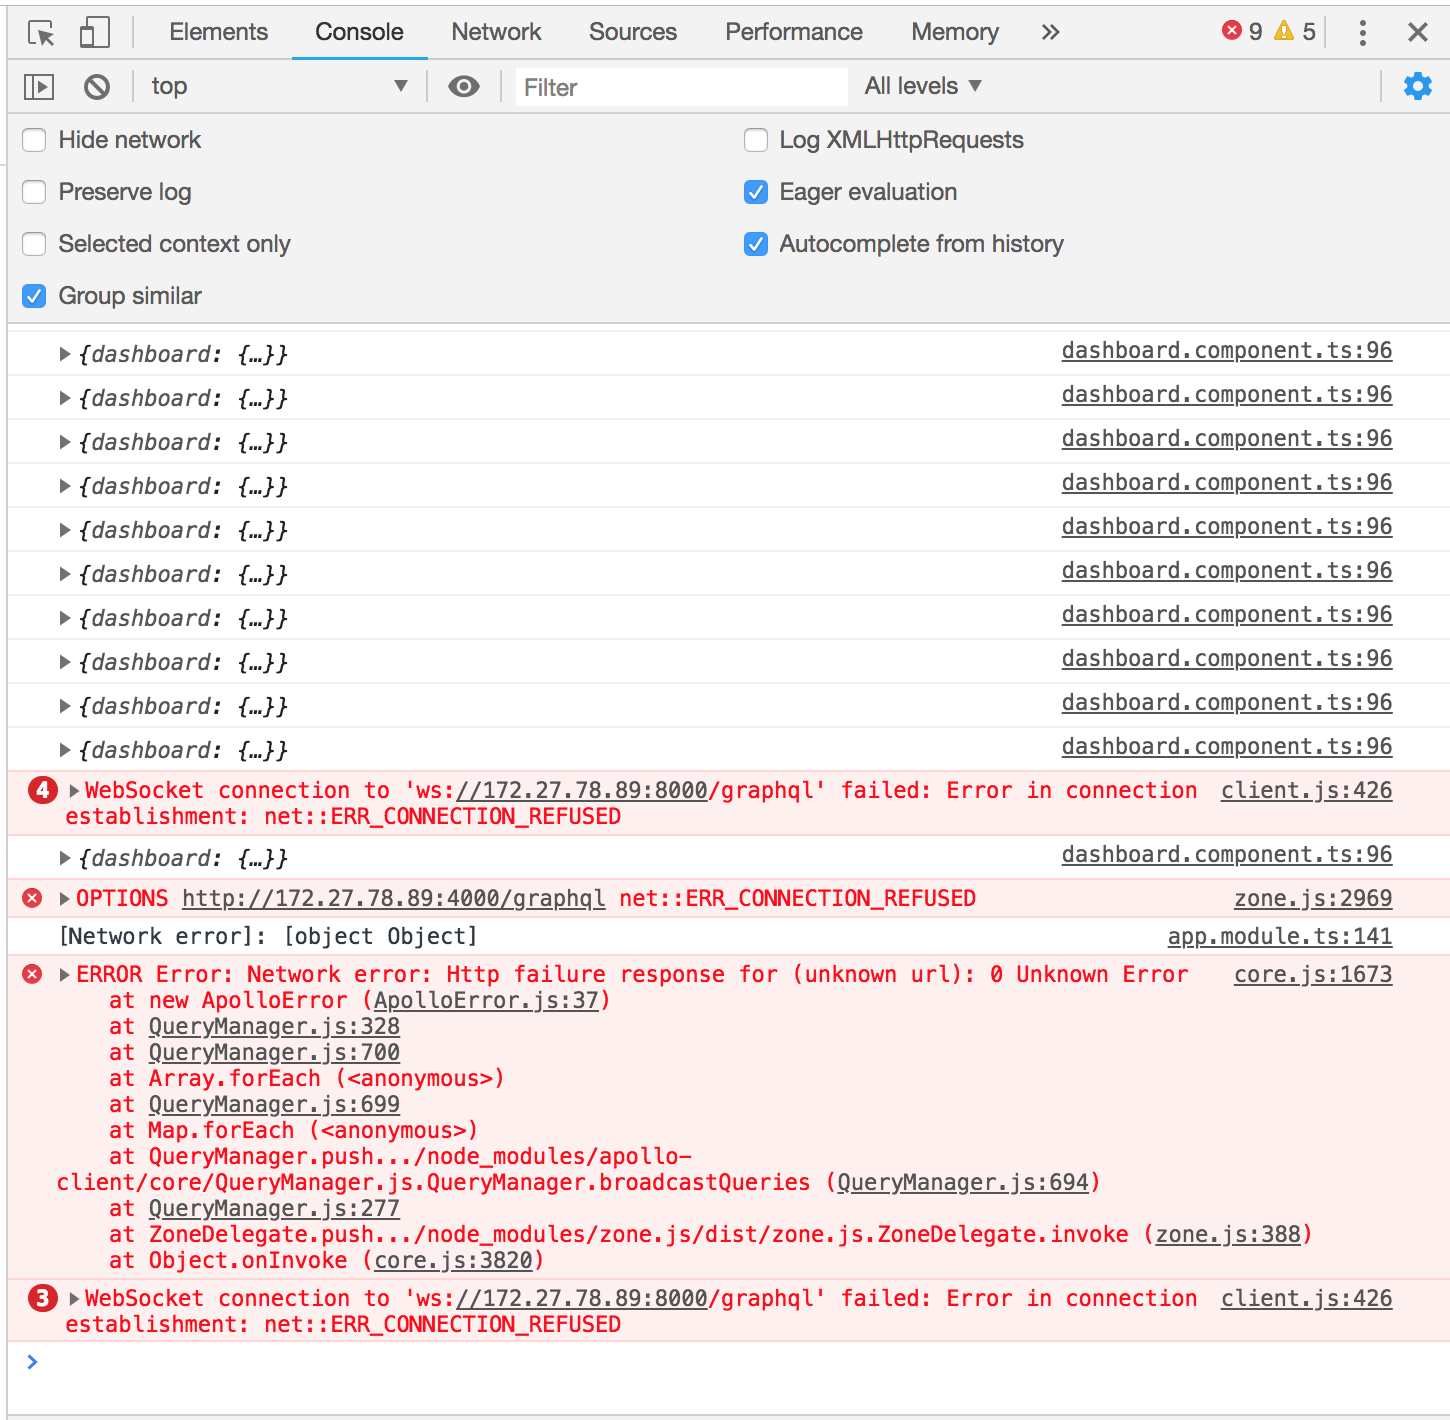
Task: Open first dashboard.component.ts:96 source link
Action: (1227, 351)
